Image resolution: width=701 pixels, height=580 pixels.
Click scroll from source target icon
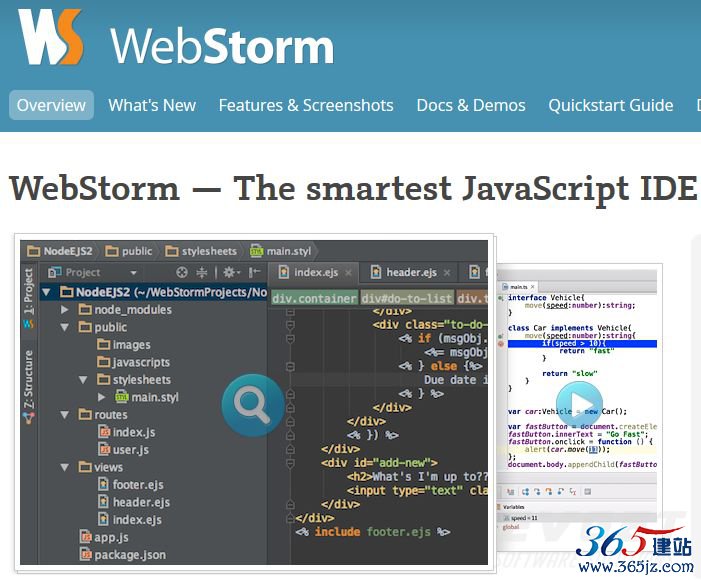pyautogui.click(x=182, y=272)
